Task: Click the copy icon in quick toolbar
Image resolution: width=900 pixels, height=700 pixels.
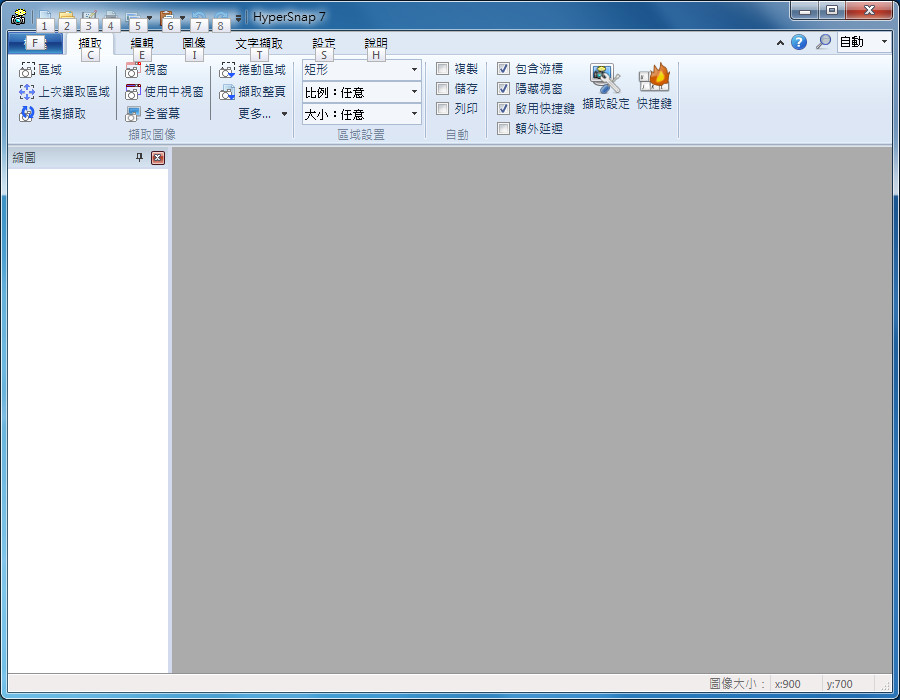Action: (x=133, y=16)
